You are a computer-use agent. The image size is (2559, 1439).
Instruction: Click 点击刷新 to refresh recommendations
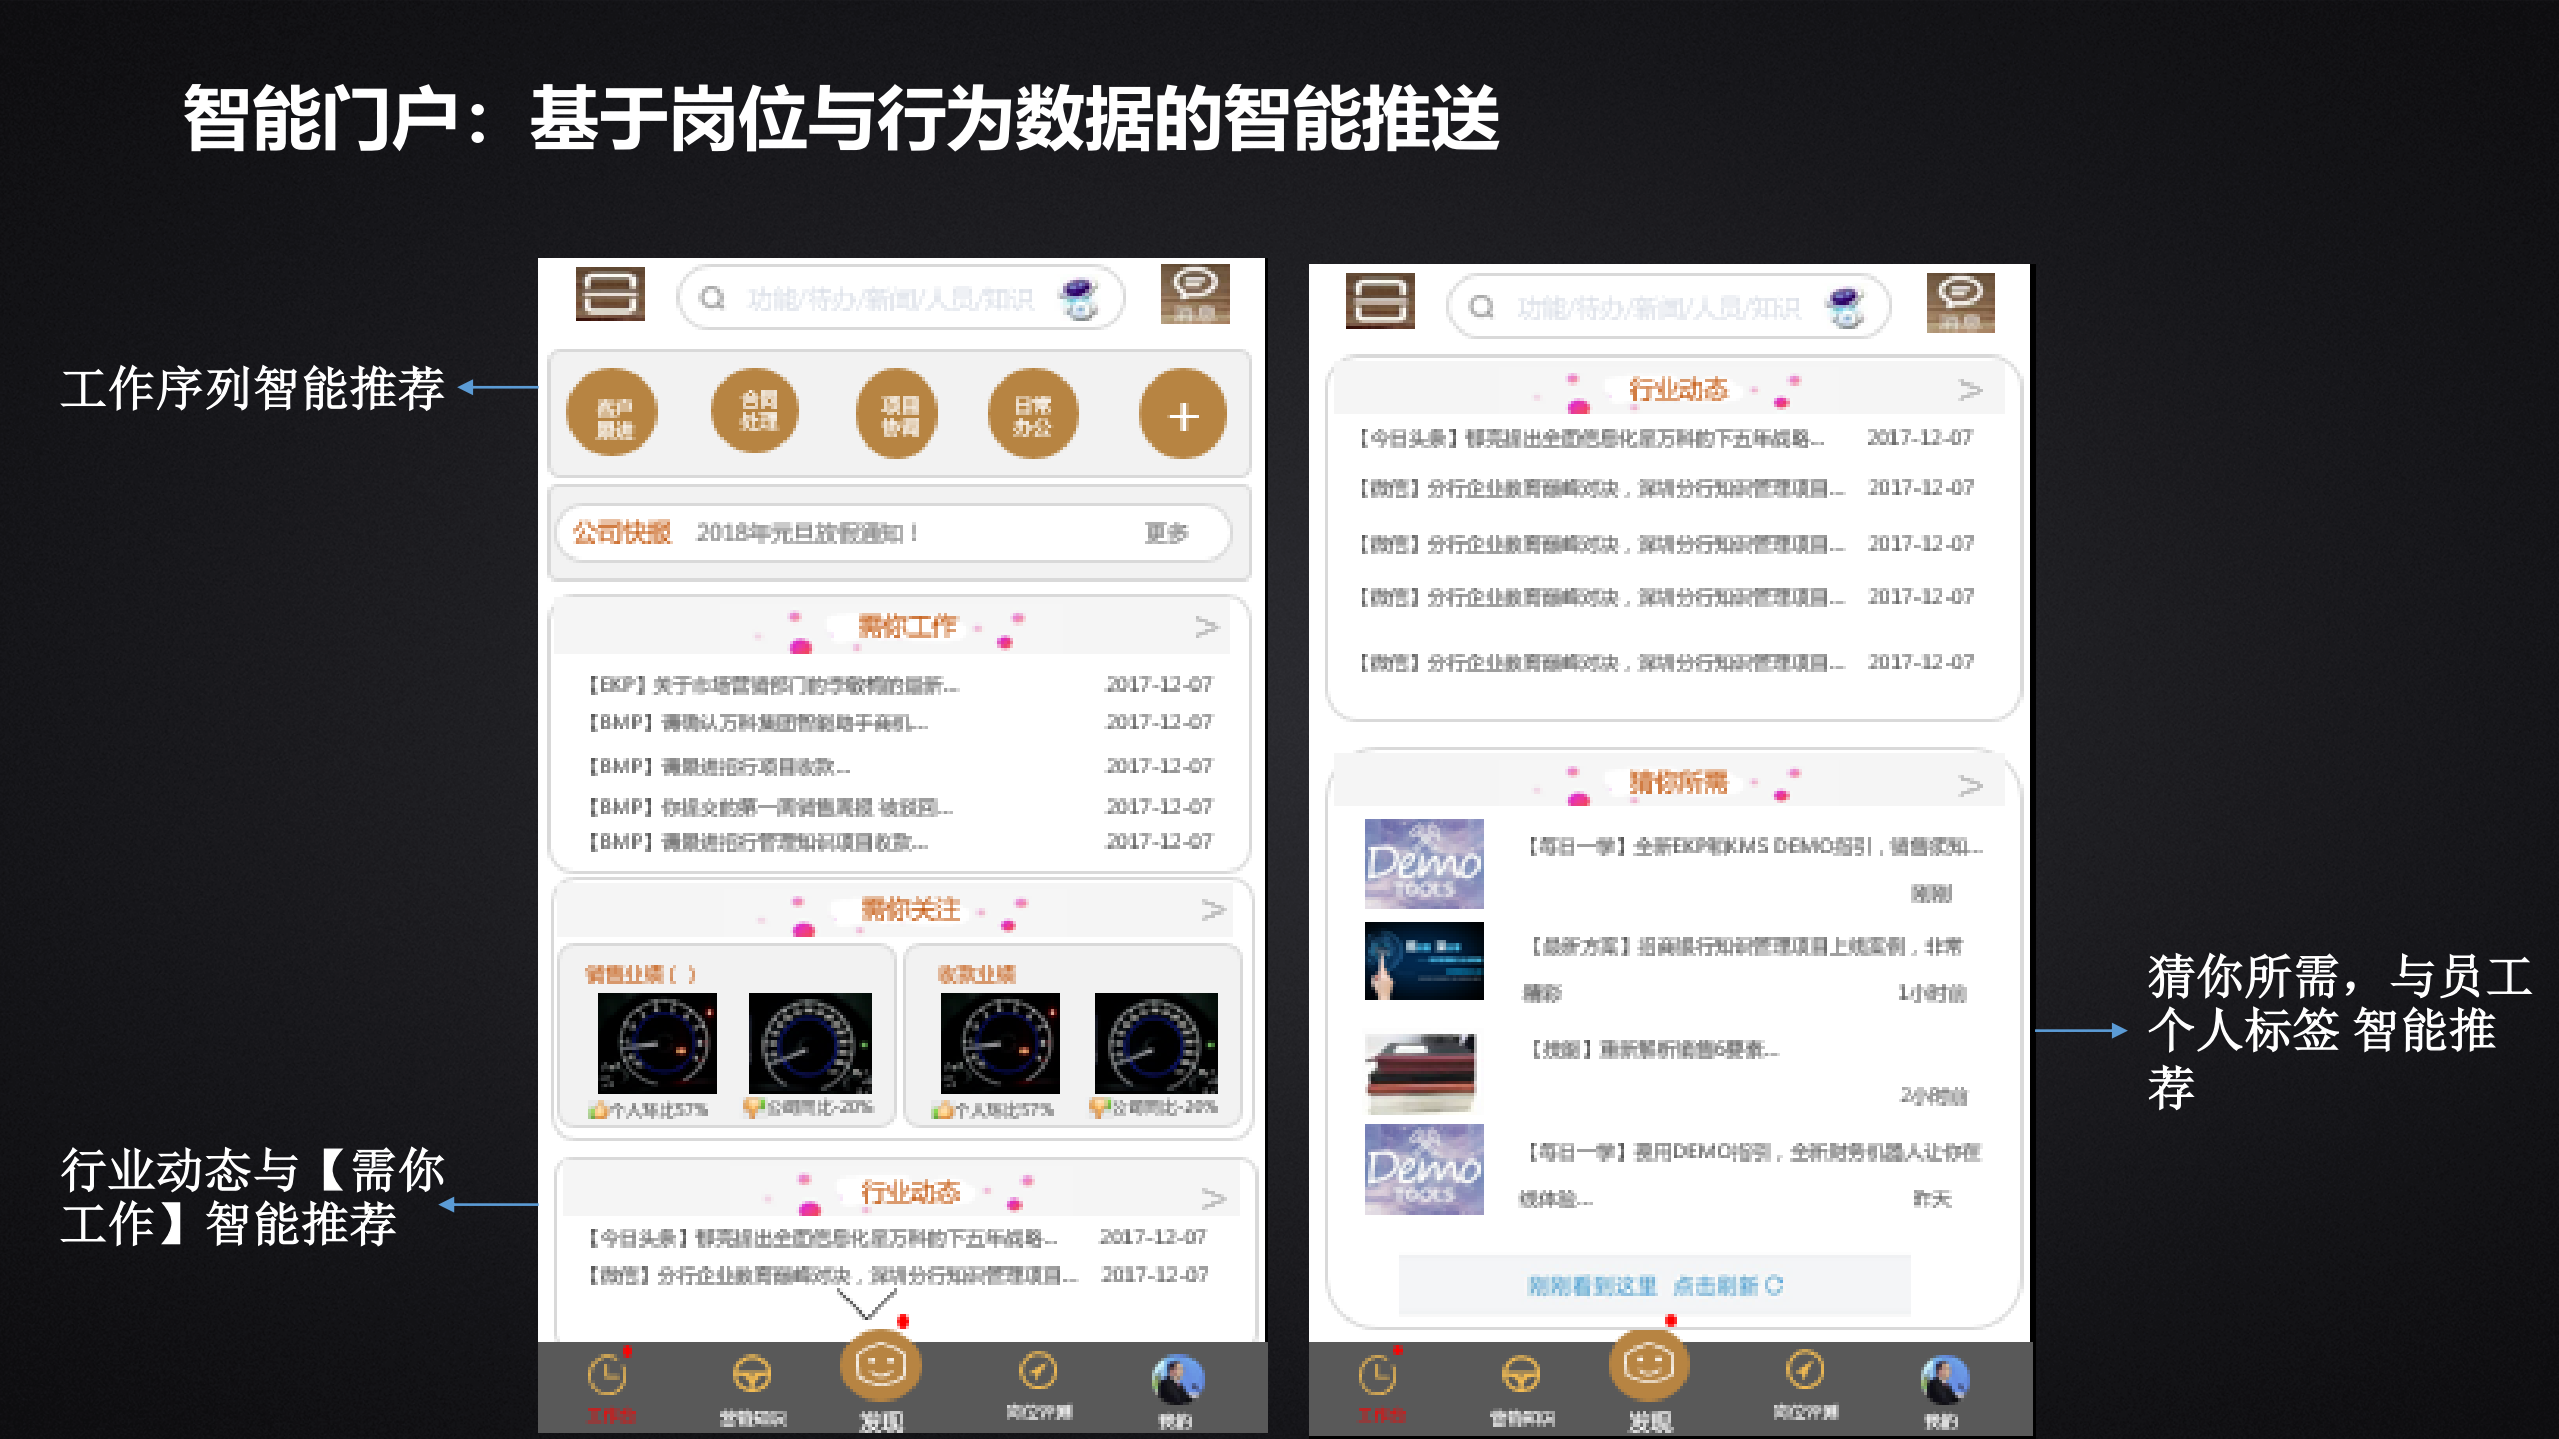(x=1727, y=1286)
